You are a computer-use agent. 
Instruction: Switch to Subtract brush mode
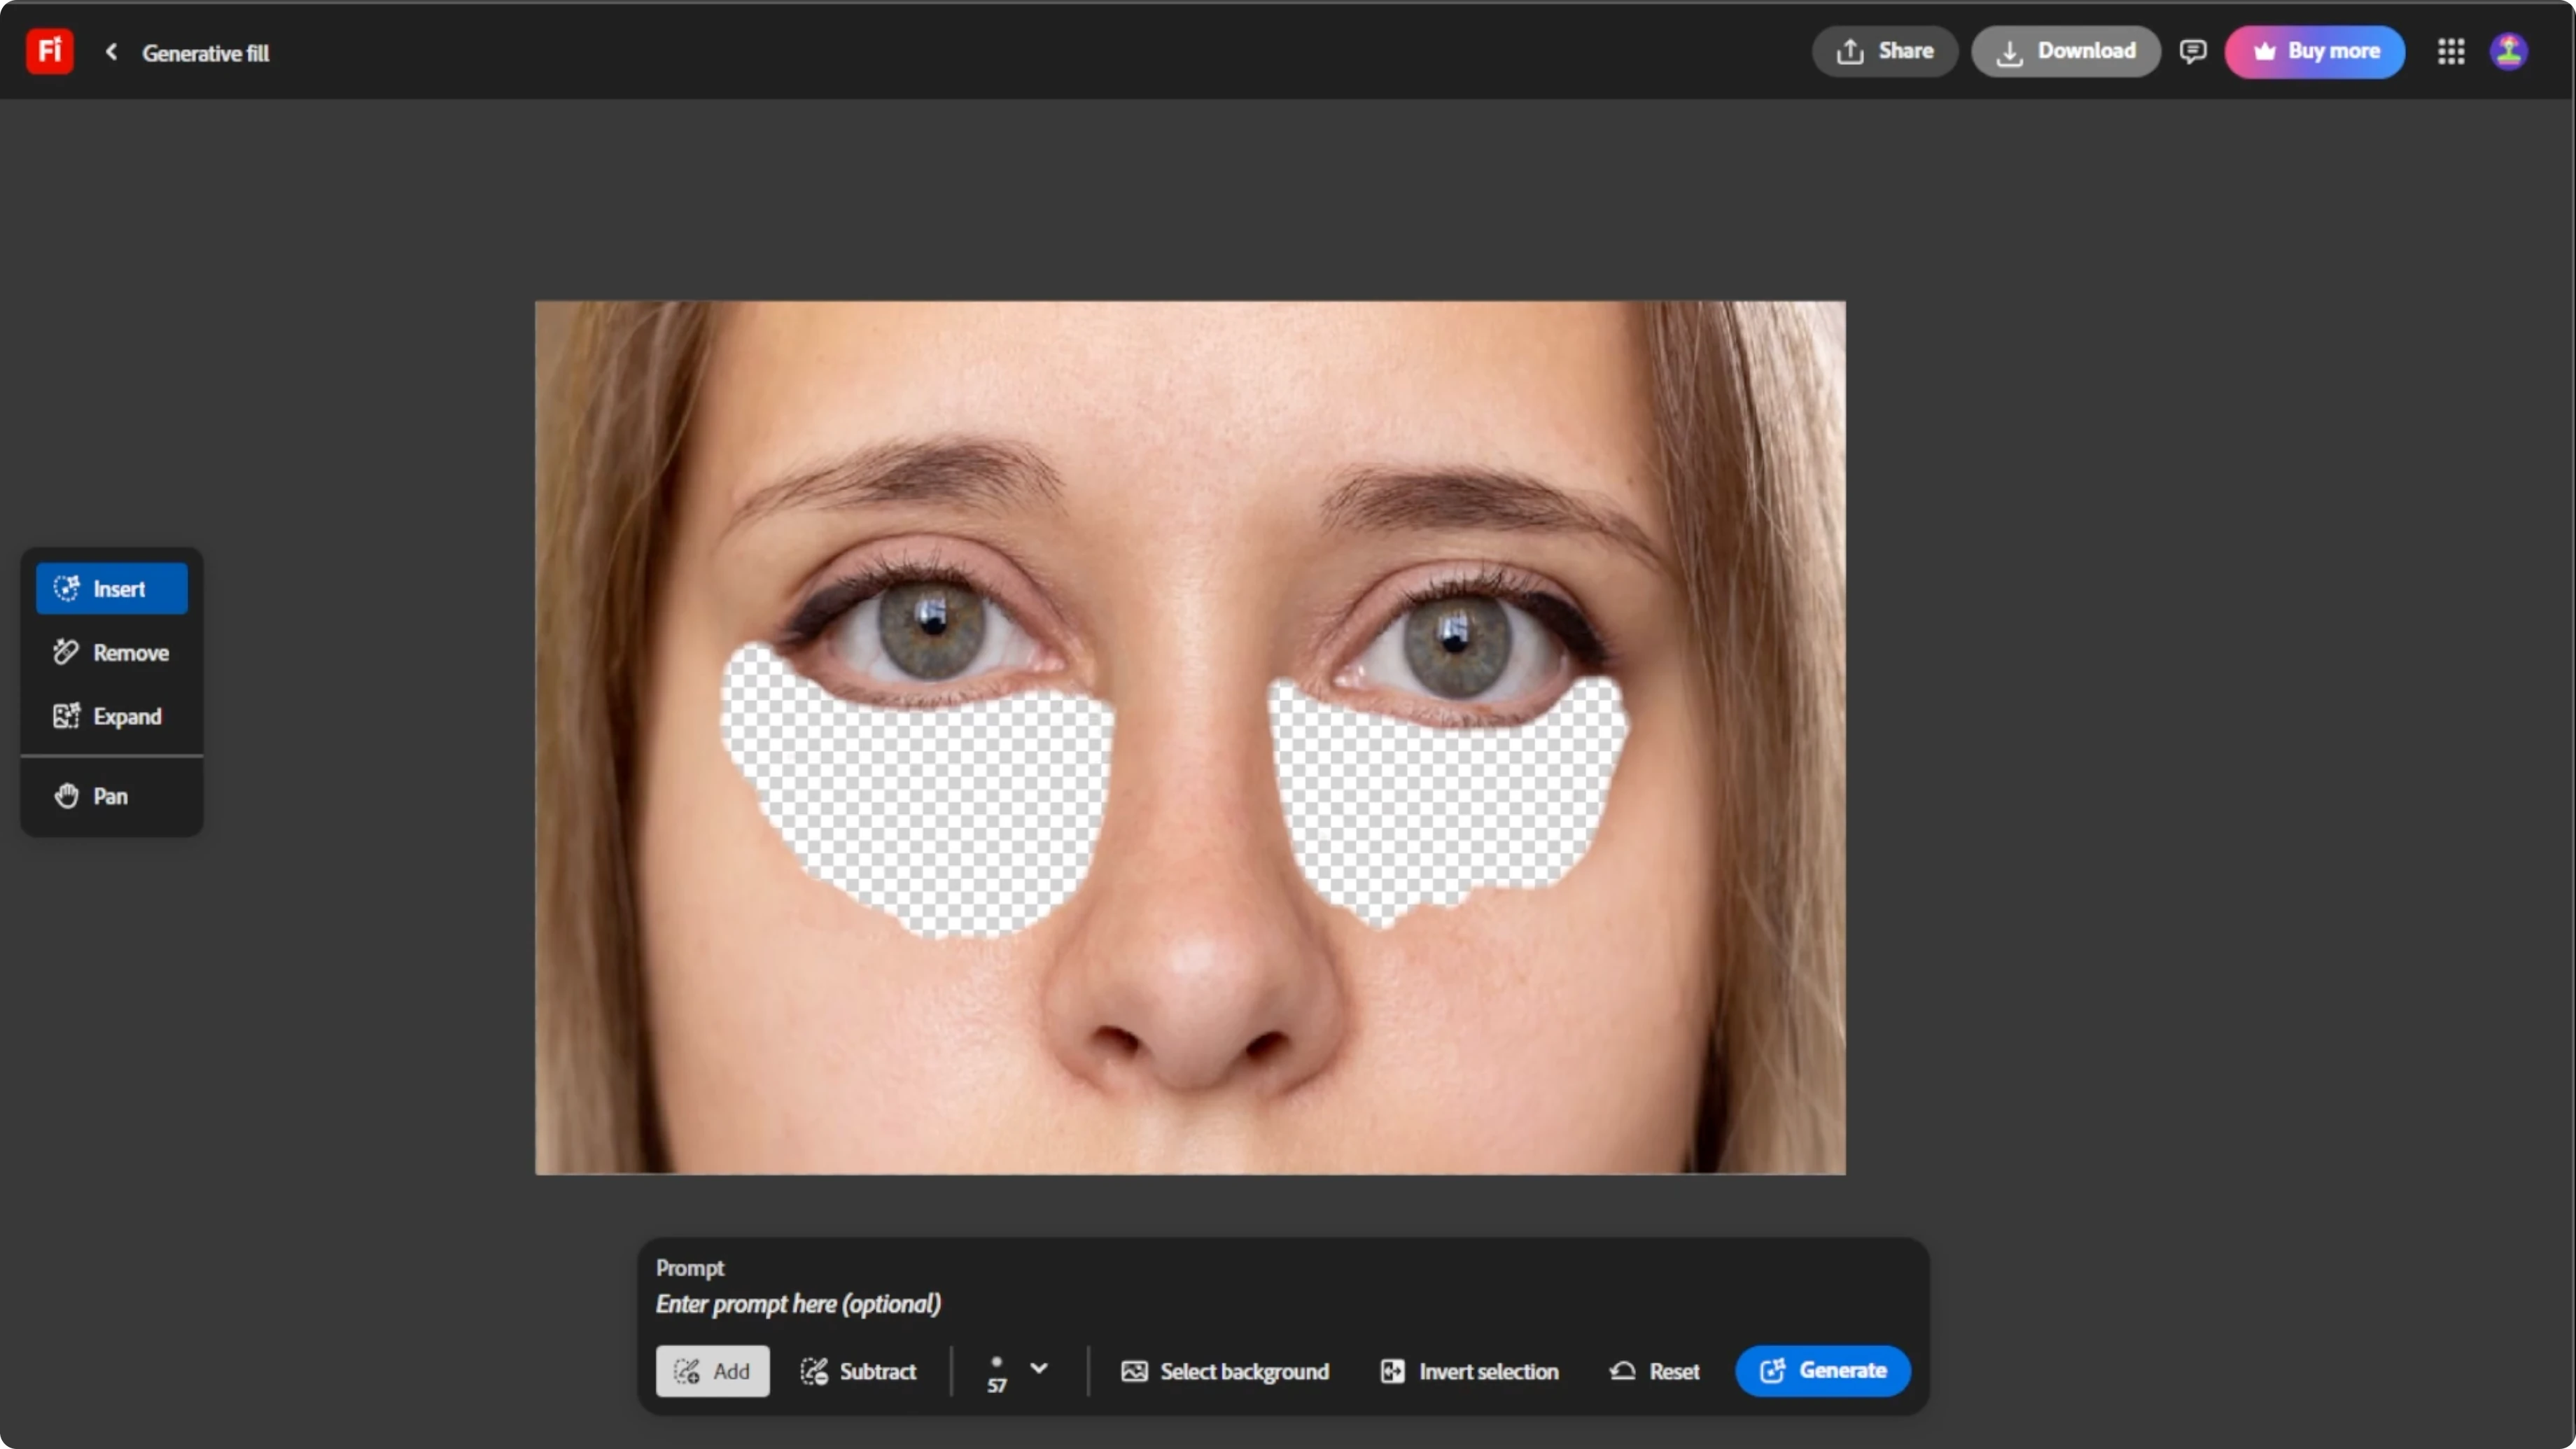coord(858,1371)
